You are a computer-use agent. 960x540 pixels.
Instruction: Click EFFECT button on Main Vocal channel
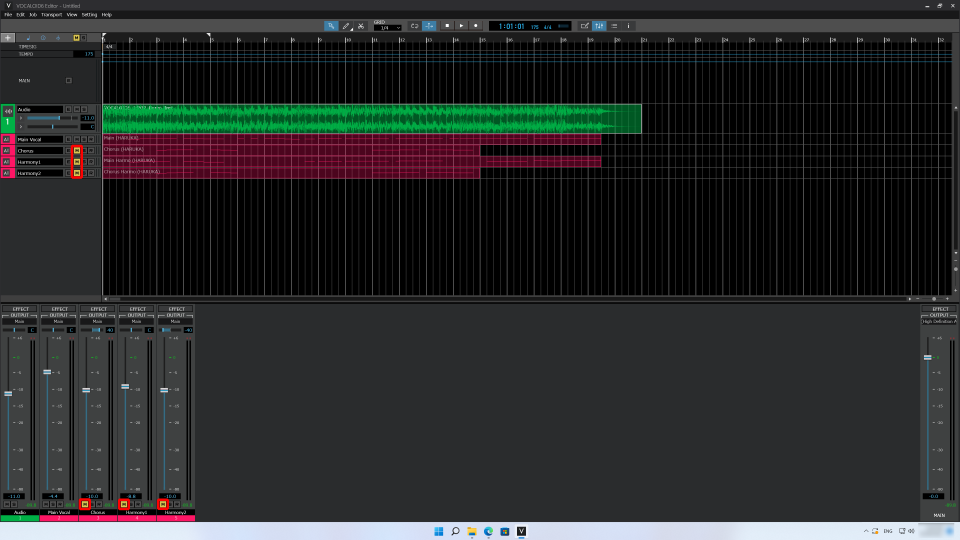[x=59, y=309]
